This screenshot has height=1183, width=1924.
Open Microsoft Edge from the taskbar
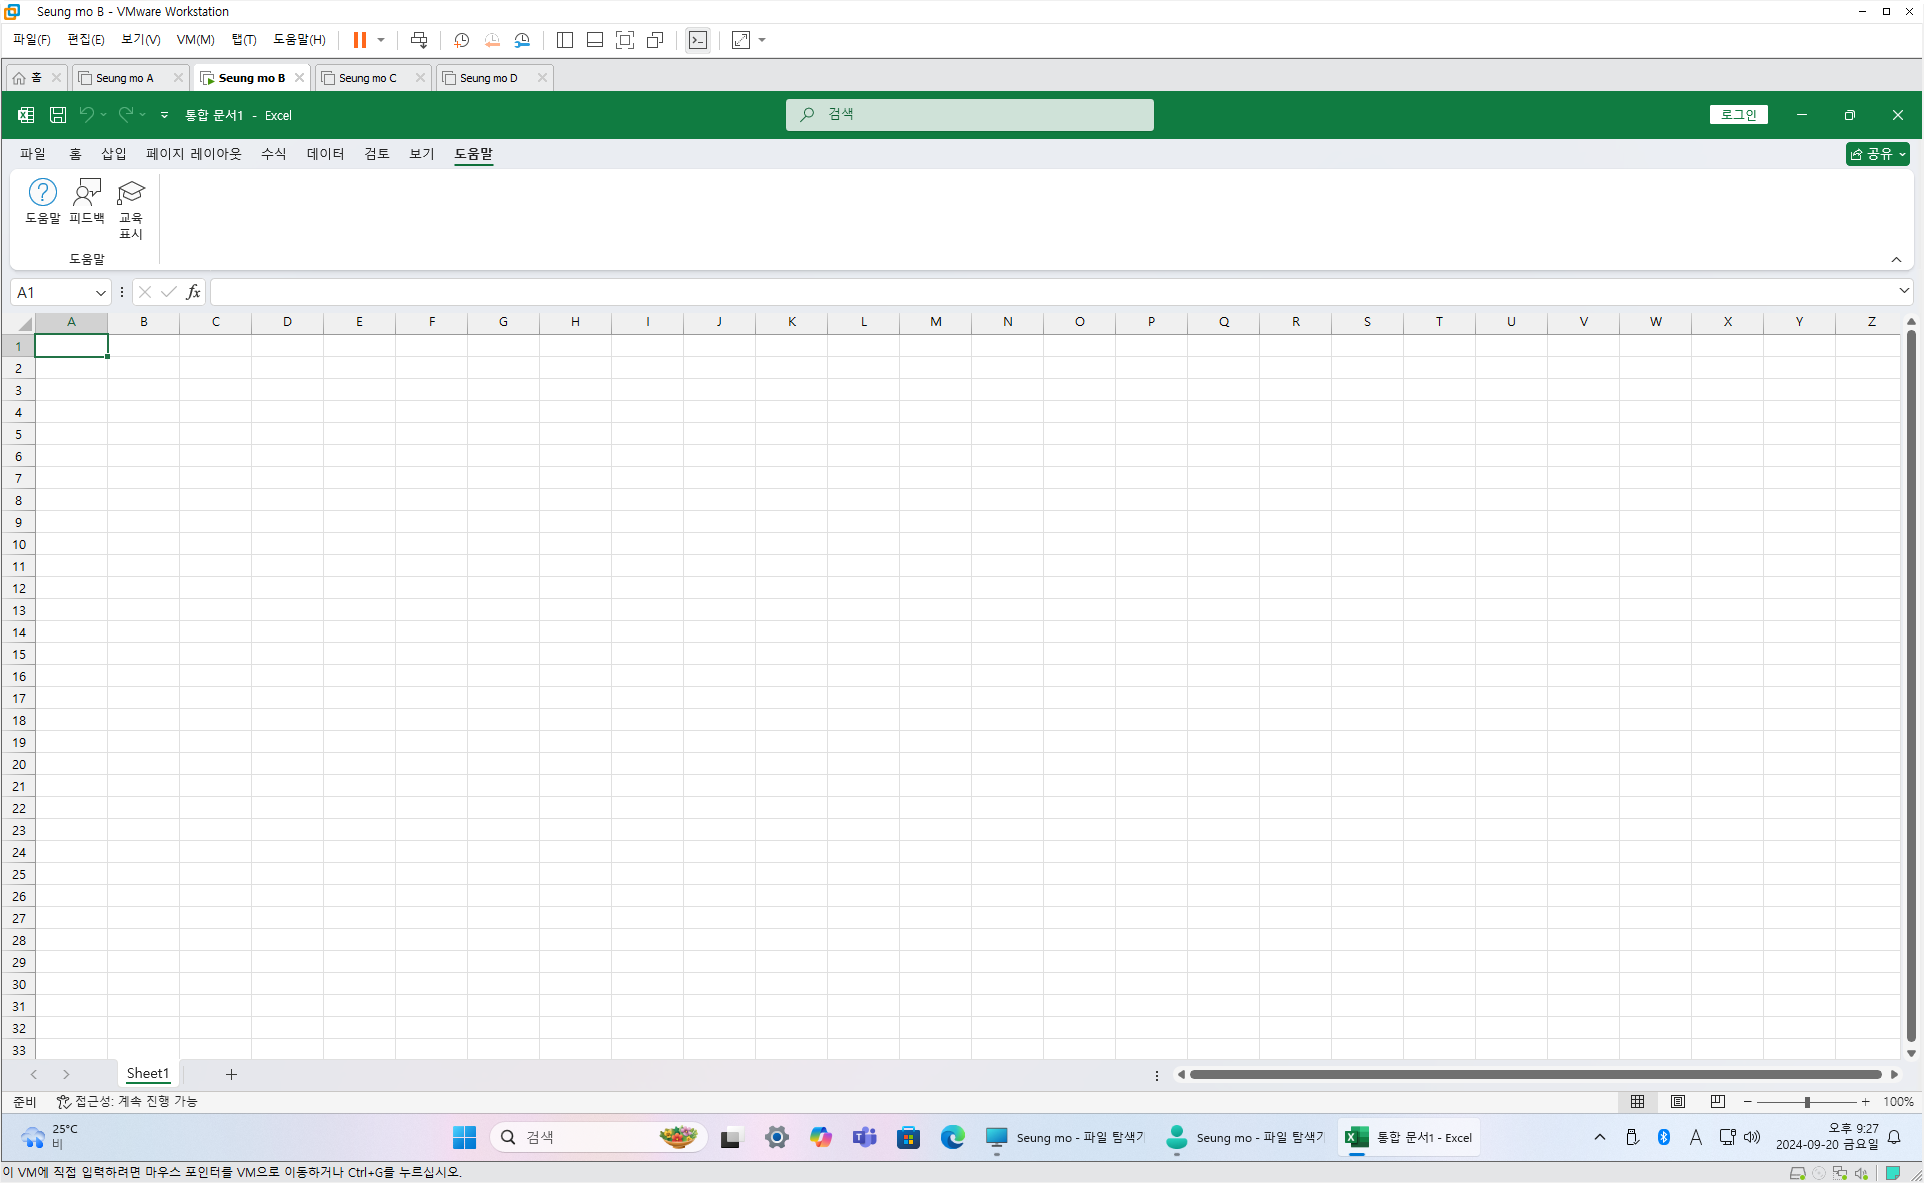(952, 1137)
